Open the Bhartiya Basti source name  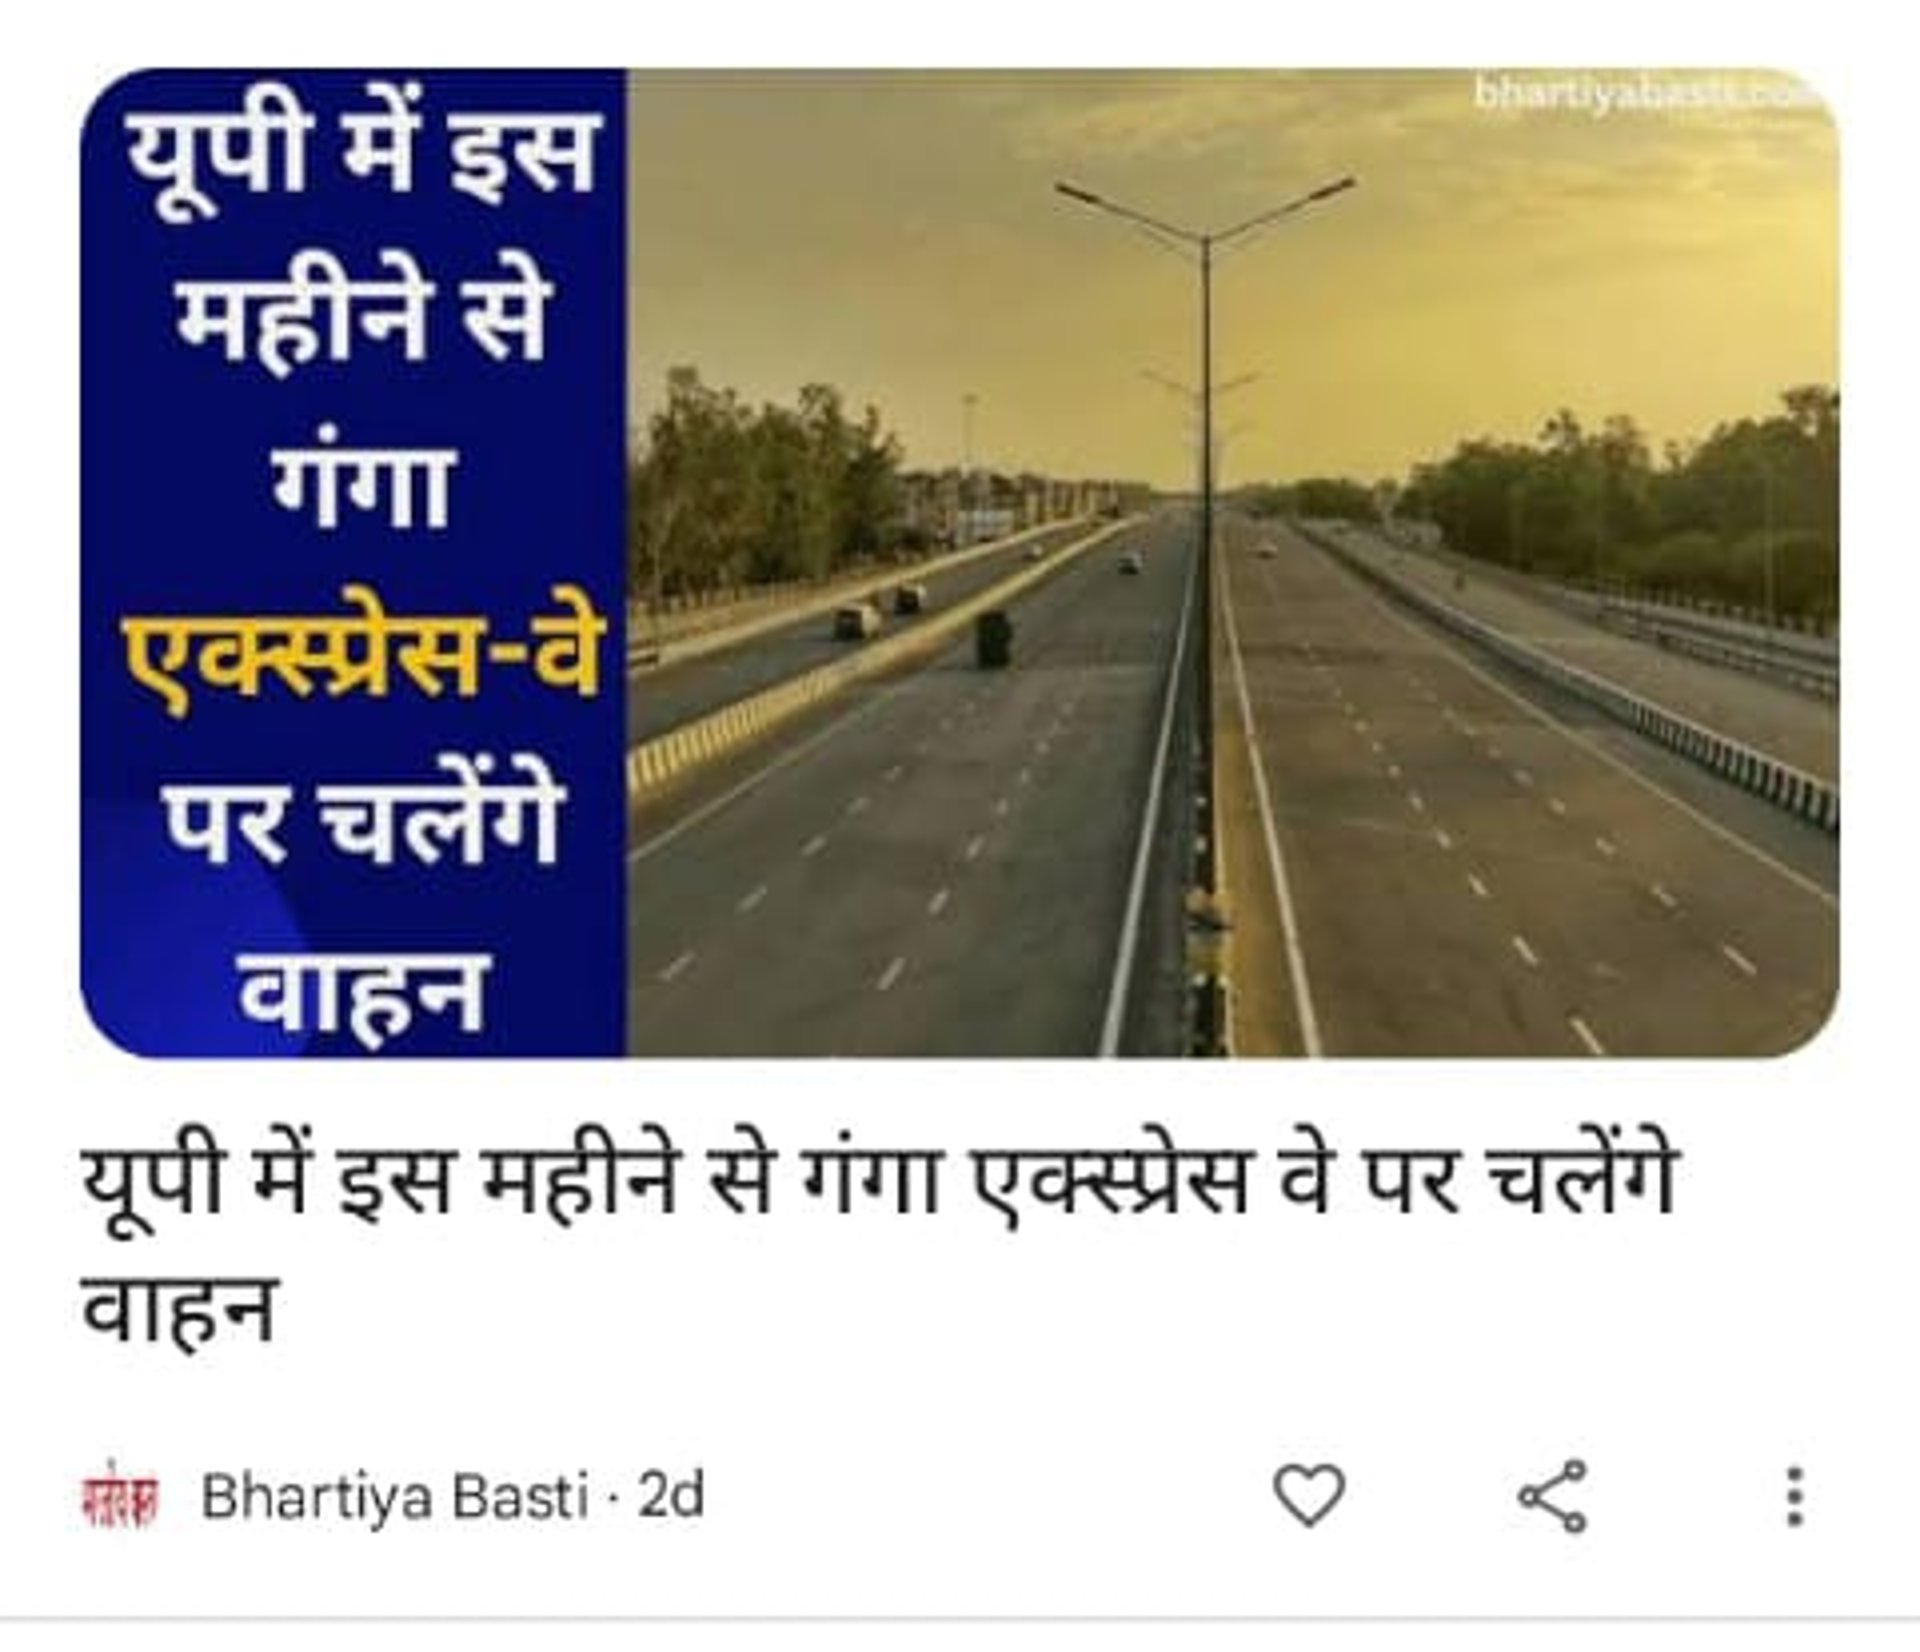click(x=394, y=1496)
